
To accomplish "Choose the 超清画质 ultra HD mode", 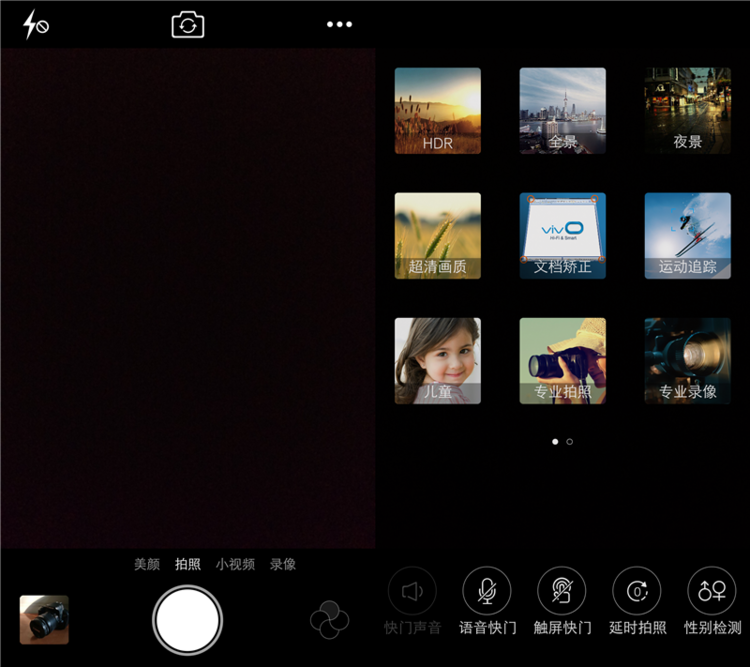I will 437,236.
